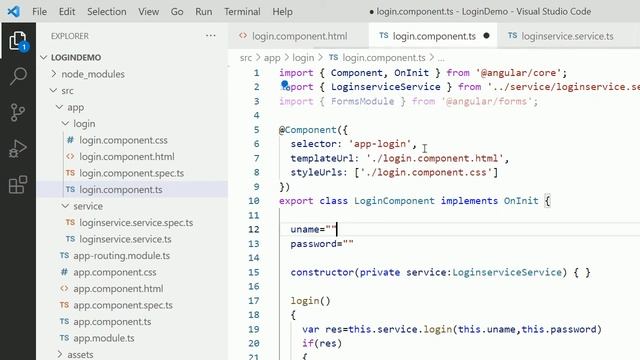640x360 pixels.
Task: Click line number 17 in gutter
Action: point(254,301)
